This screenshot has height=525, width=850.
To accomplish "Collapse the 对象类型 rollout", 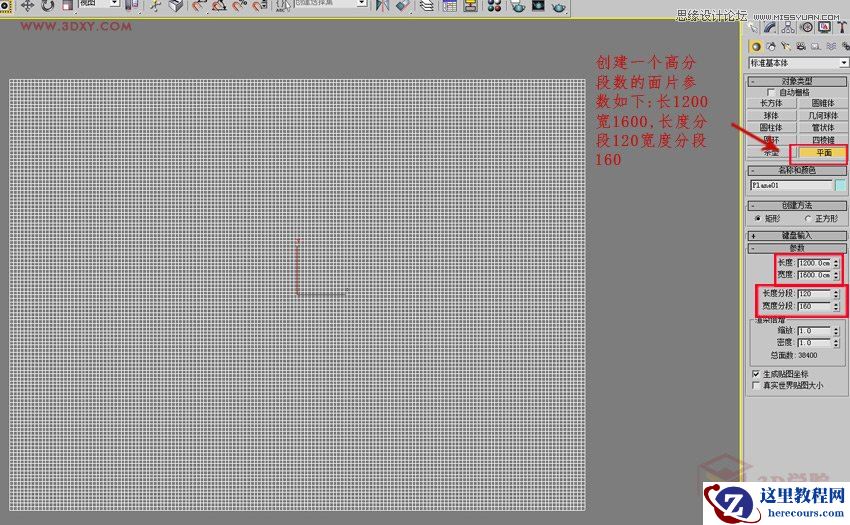I will [797, 81].
